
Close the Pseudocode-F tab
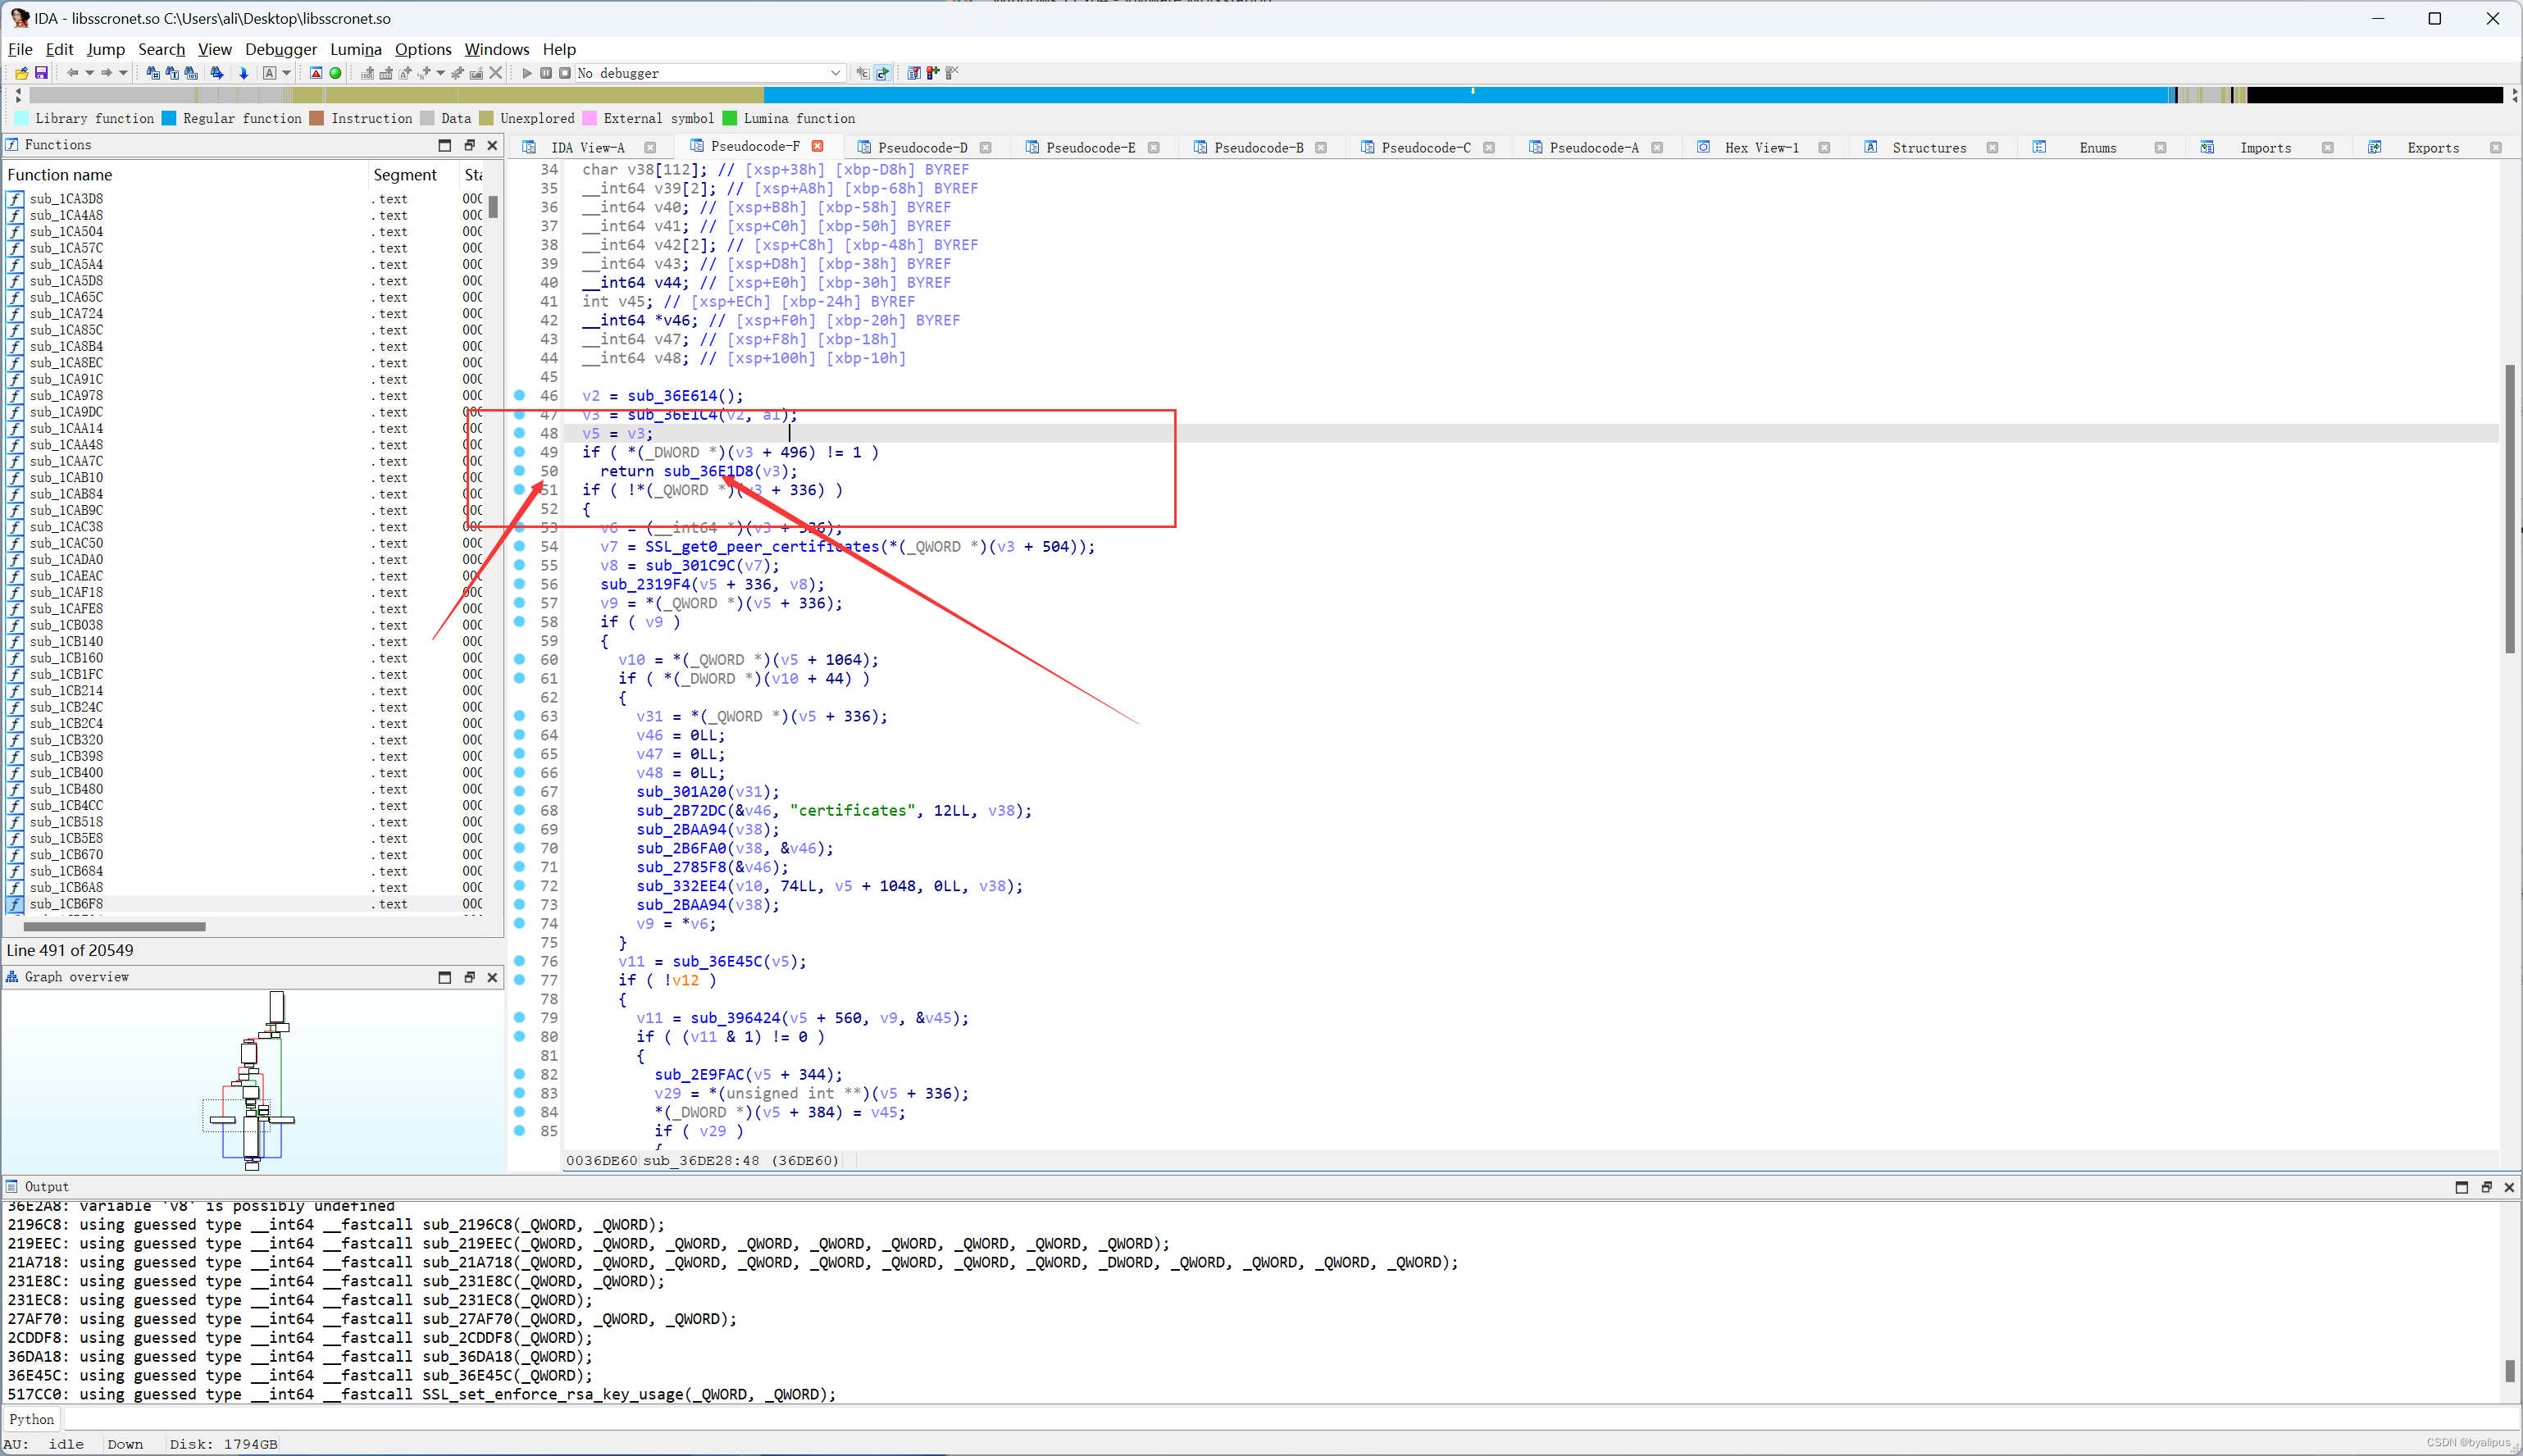(817, 146)
